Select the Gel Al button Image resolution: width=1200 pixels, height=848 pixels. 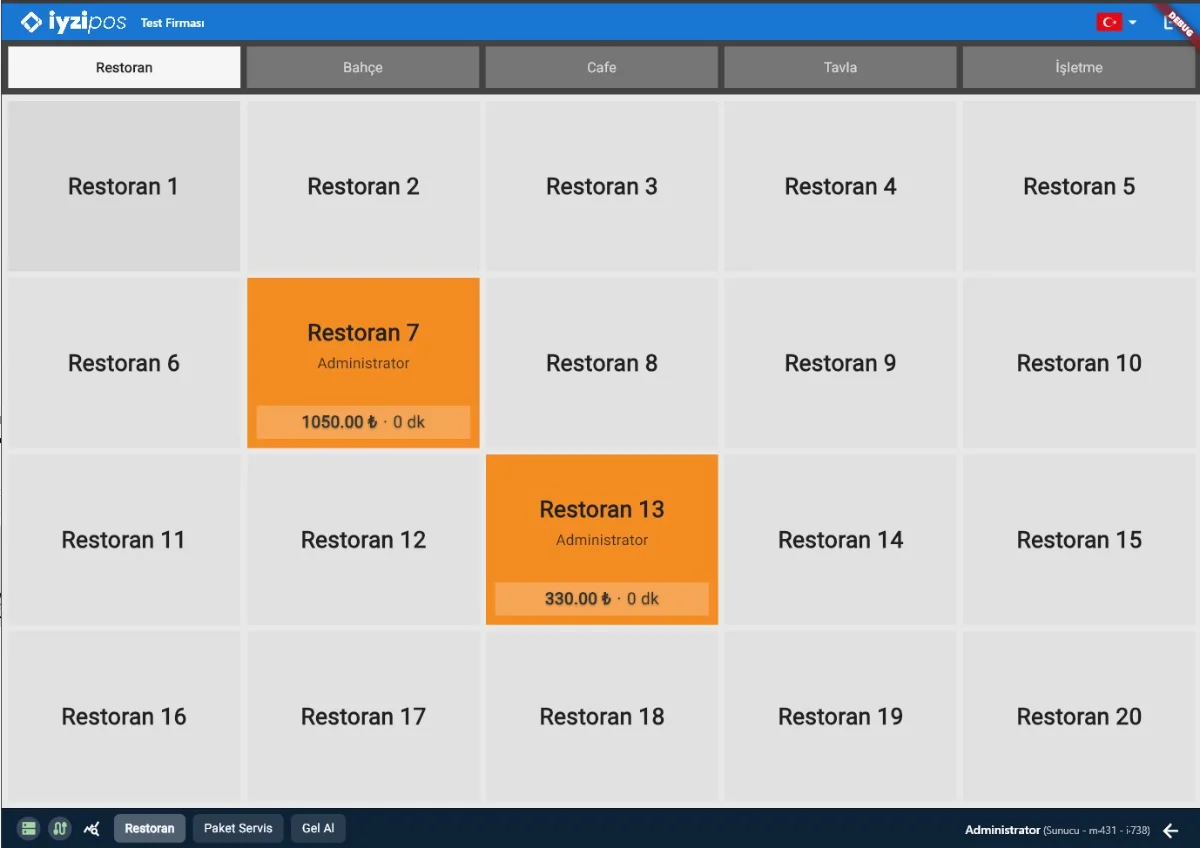[318, 829]
